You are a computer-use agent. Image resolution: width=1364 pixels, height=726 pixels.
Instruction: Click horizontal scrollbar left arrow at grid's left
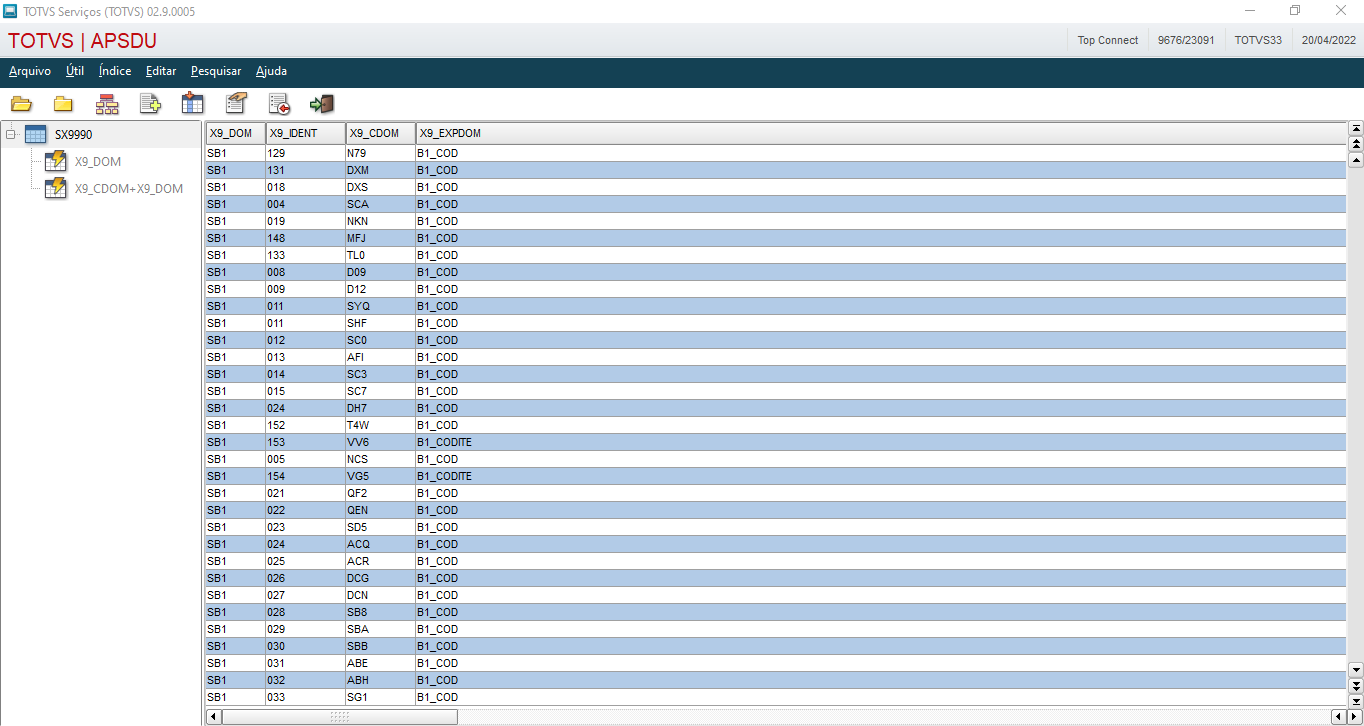[x=213, y=717]
